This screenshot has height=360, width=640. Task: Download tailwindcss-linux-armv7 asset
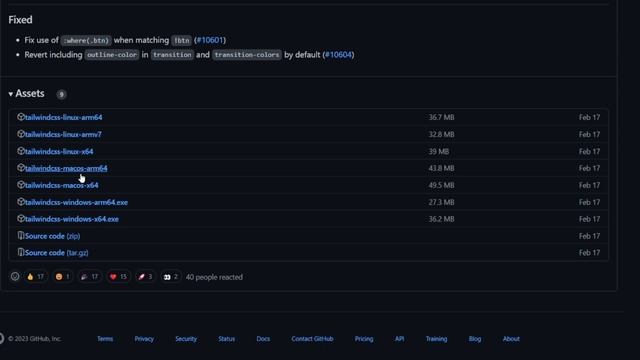pyautogui.click(x=63, y=135)
